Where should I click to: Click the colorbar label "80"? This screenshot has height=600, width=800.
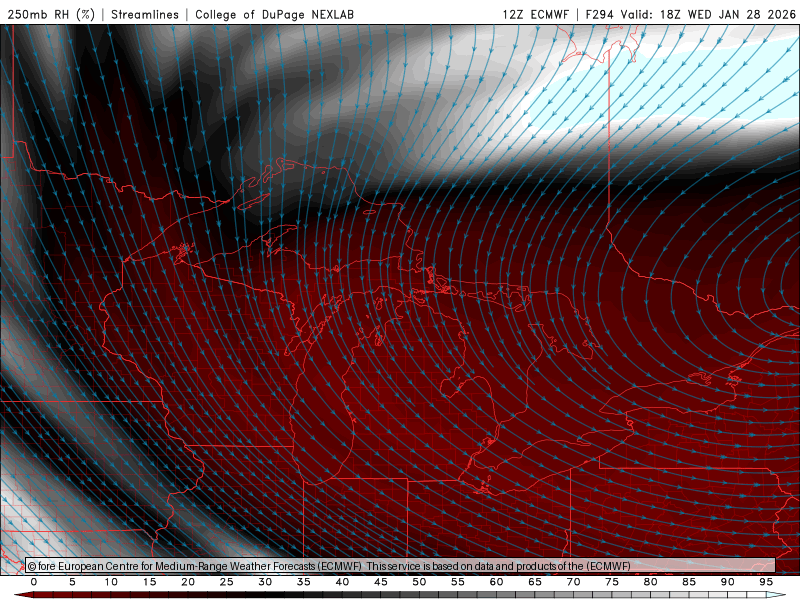tap(651, 582)
